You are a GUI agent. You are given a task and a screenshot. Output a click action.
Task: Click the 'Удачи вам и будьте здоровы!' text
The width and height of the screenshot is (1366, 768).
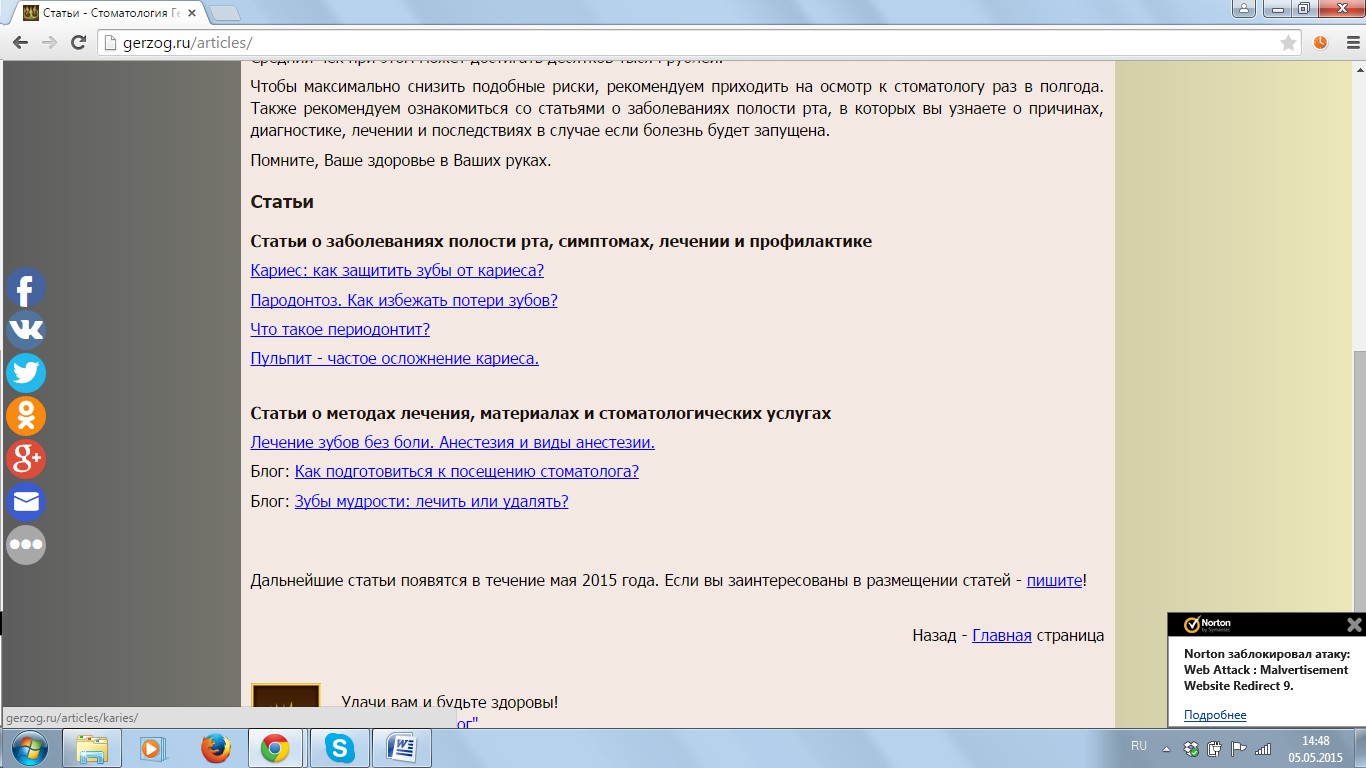click(x=449, y=703)
